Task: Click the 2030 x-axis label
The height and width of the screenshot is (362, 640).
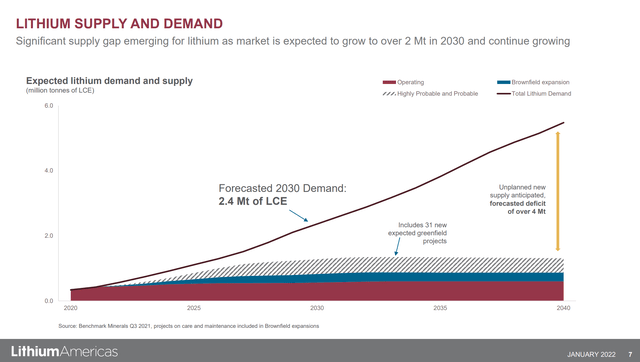Action: tap(317, 308)
